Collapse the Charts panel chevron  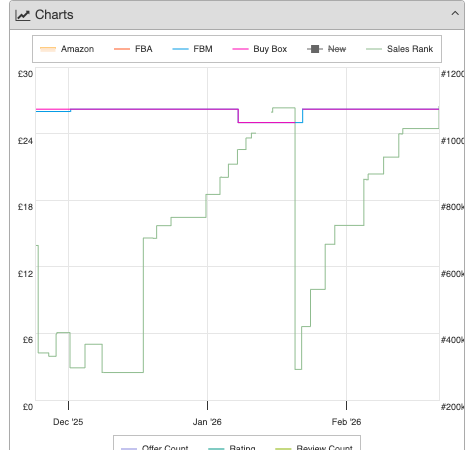(455, 14)
